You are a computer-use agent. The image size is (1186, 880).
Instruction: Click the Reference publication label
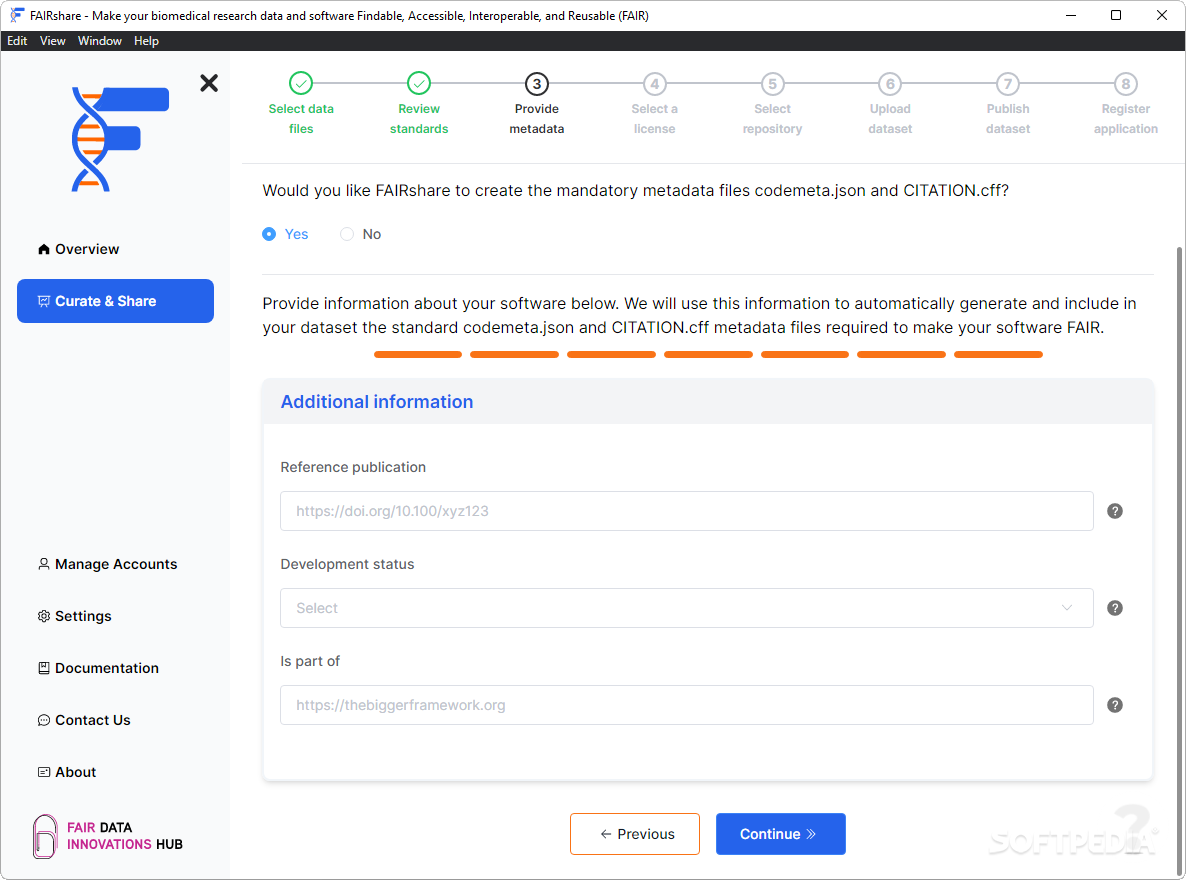click(x=353, y=467)
